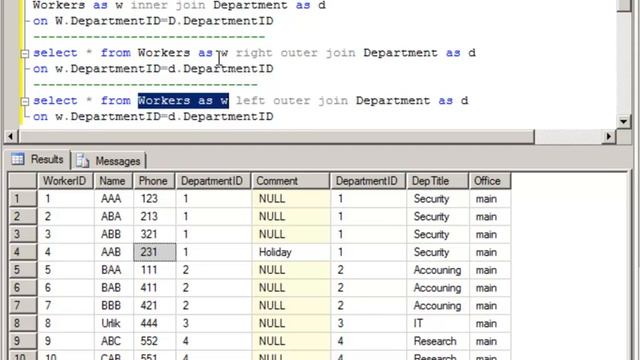
Task: Click the editor horizontal scrollbar right arrow
Action: [x=609, y=136]
